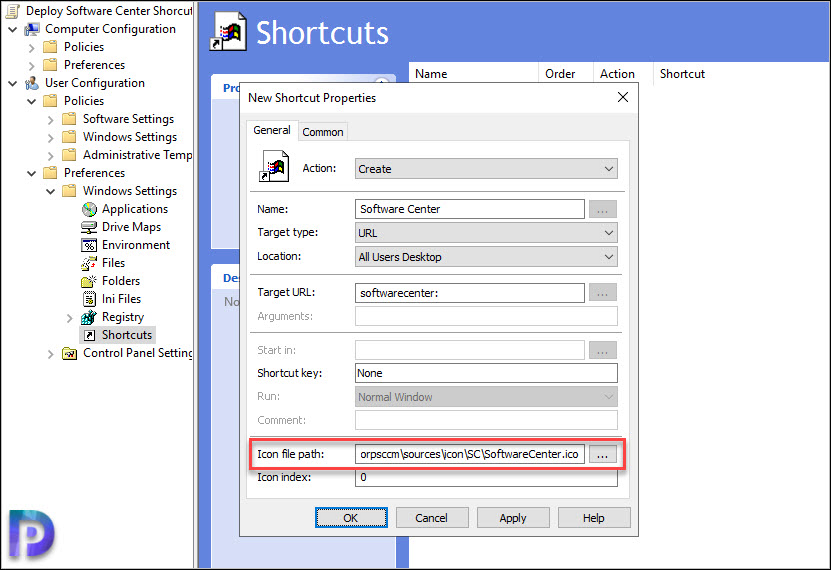This screenshot has height=570, width=831.
Task: Click the User Configuration icon
Action: coord(32,83)
